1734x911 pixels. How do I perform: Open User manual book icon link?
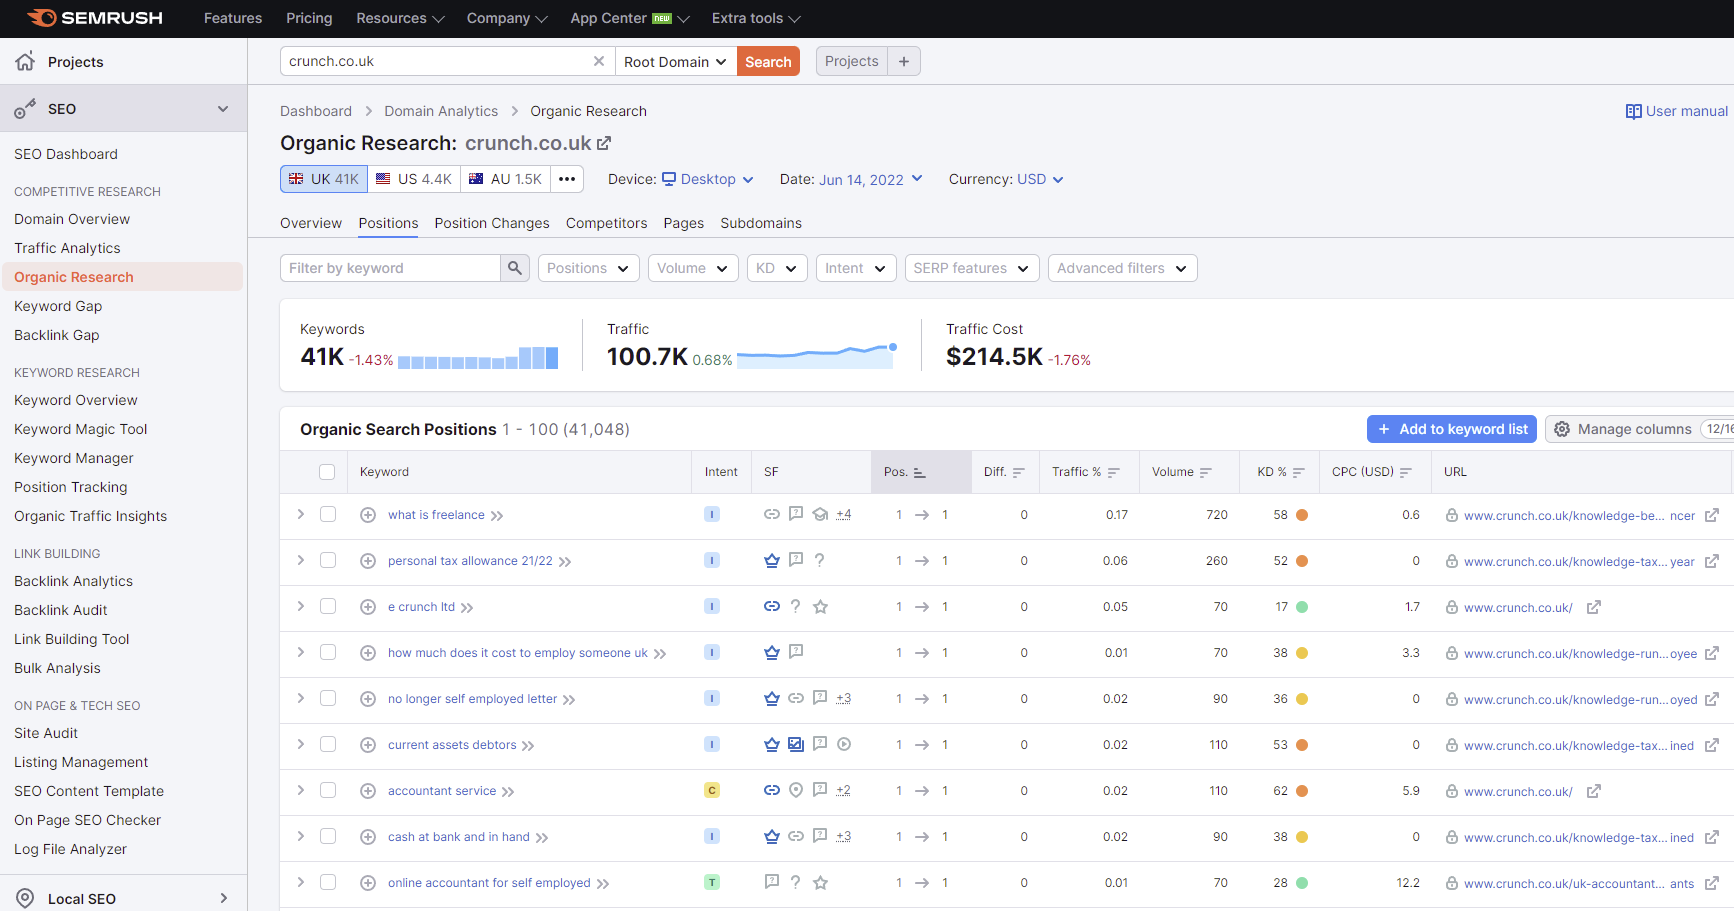(x=1633, y=111)
